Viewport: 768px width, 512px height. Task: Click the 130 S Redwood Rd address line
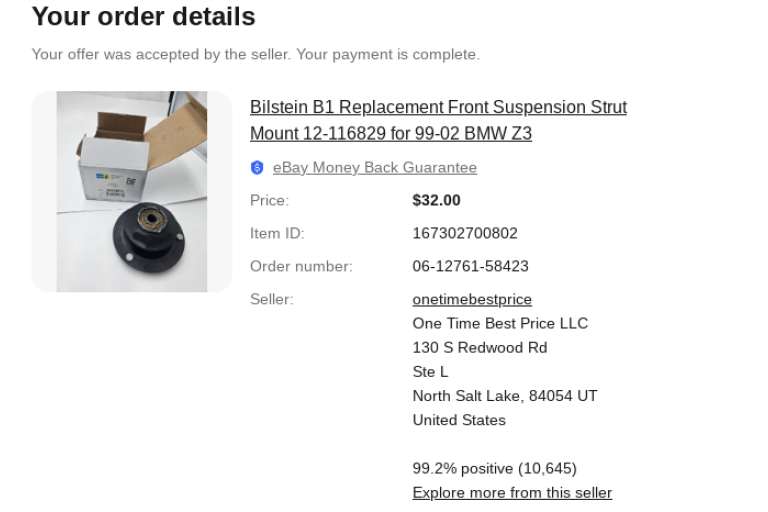coord(480,347)
